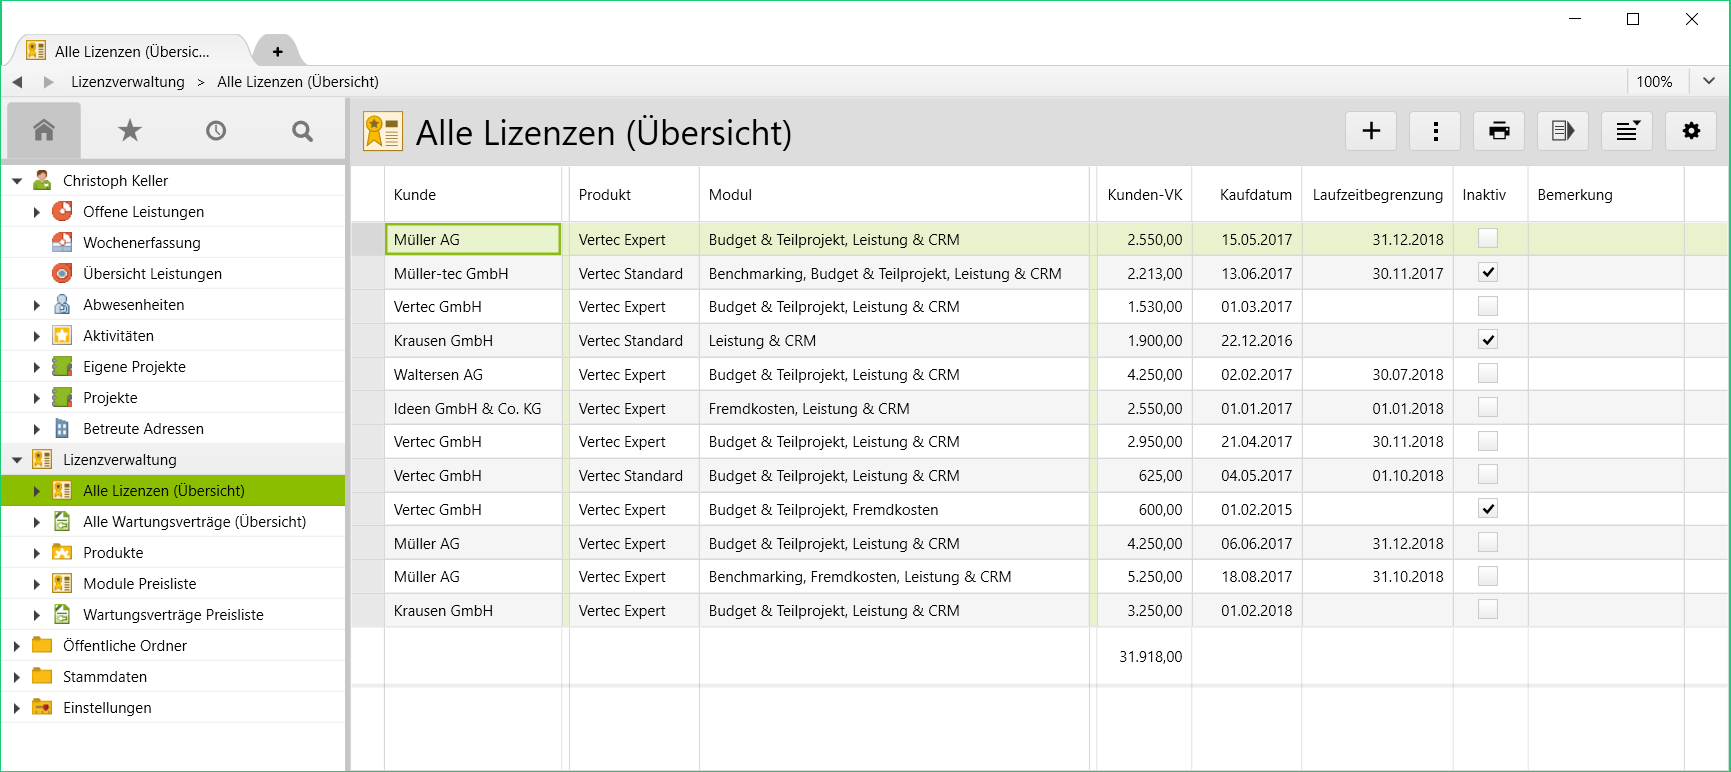The image size is (1731, 772).
Task: Collapse the Christoph Keller tree node
Action: click(17, 181)
